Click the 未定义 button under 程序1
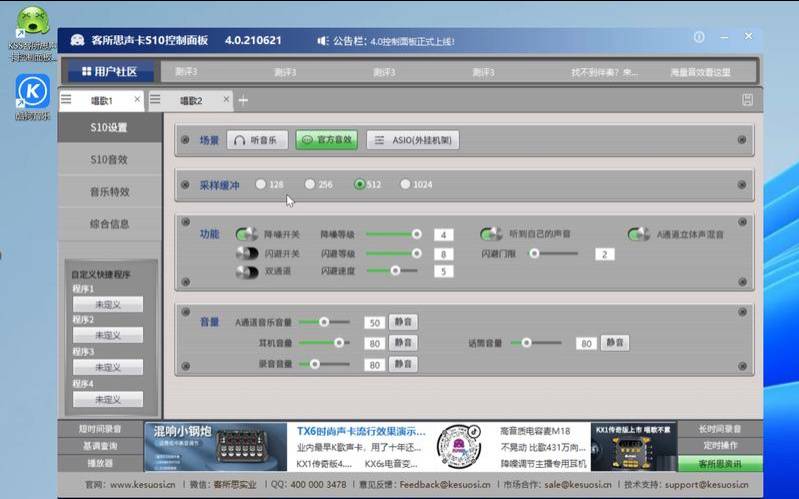 pos(108,304)
